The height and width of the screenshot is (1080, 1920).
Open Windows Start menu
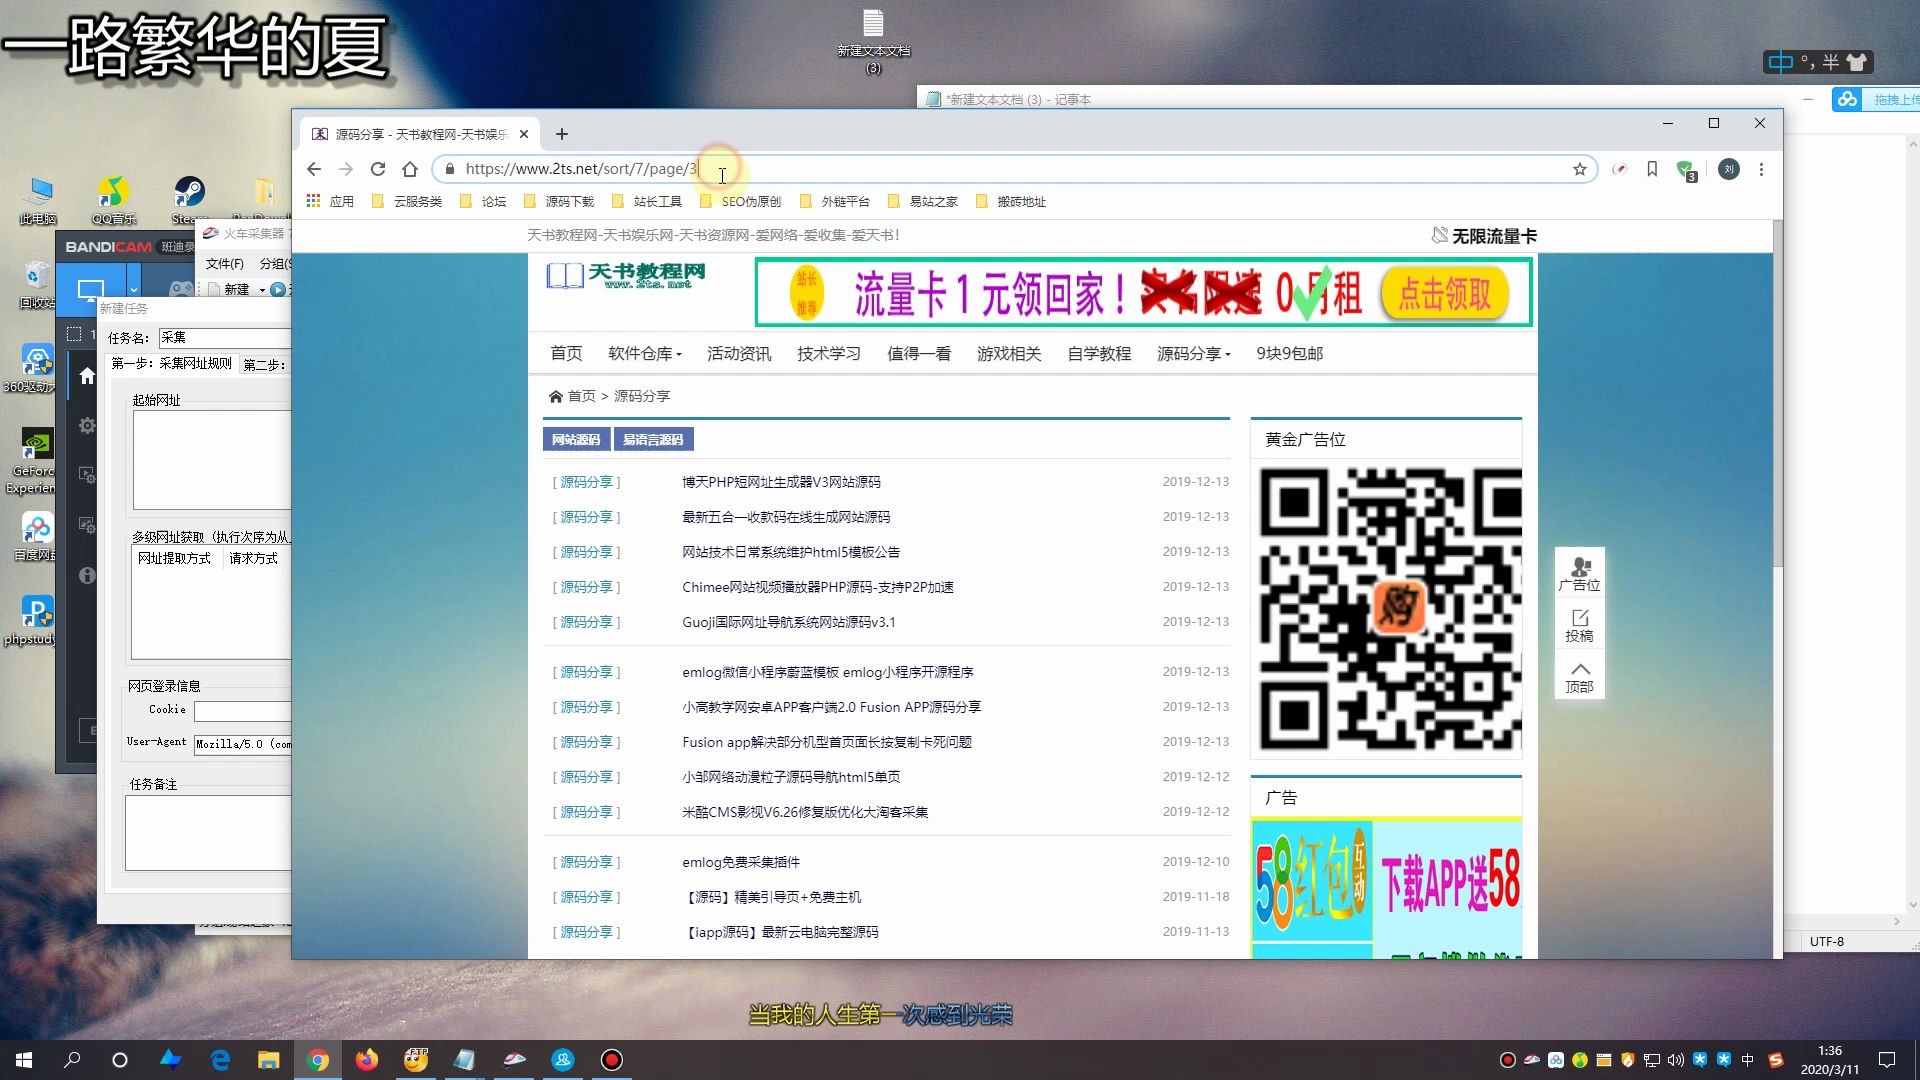(24, 1060)
